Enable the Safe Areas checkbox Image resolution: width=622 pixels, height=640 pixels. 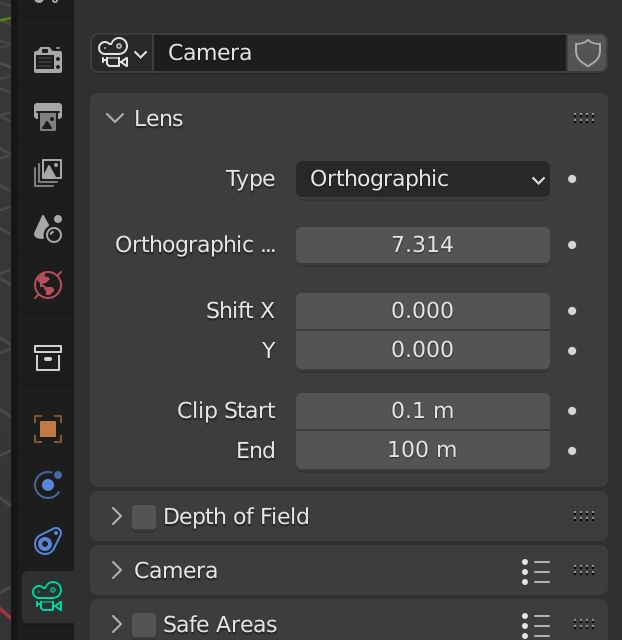(144, 625)
